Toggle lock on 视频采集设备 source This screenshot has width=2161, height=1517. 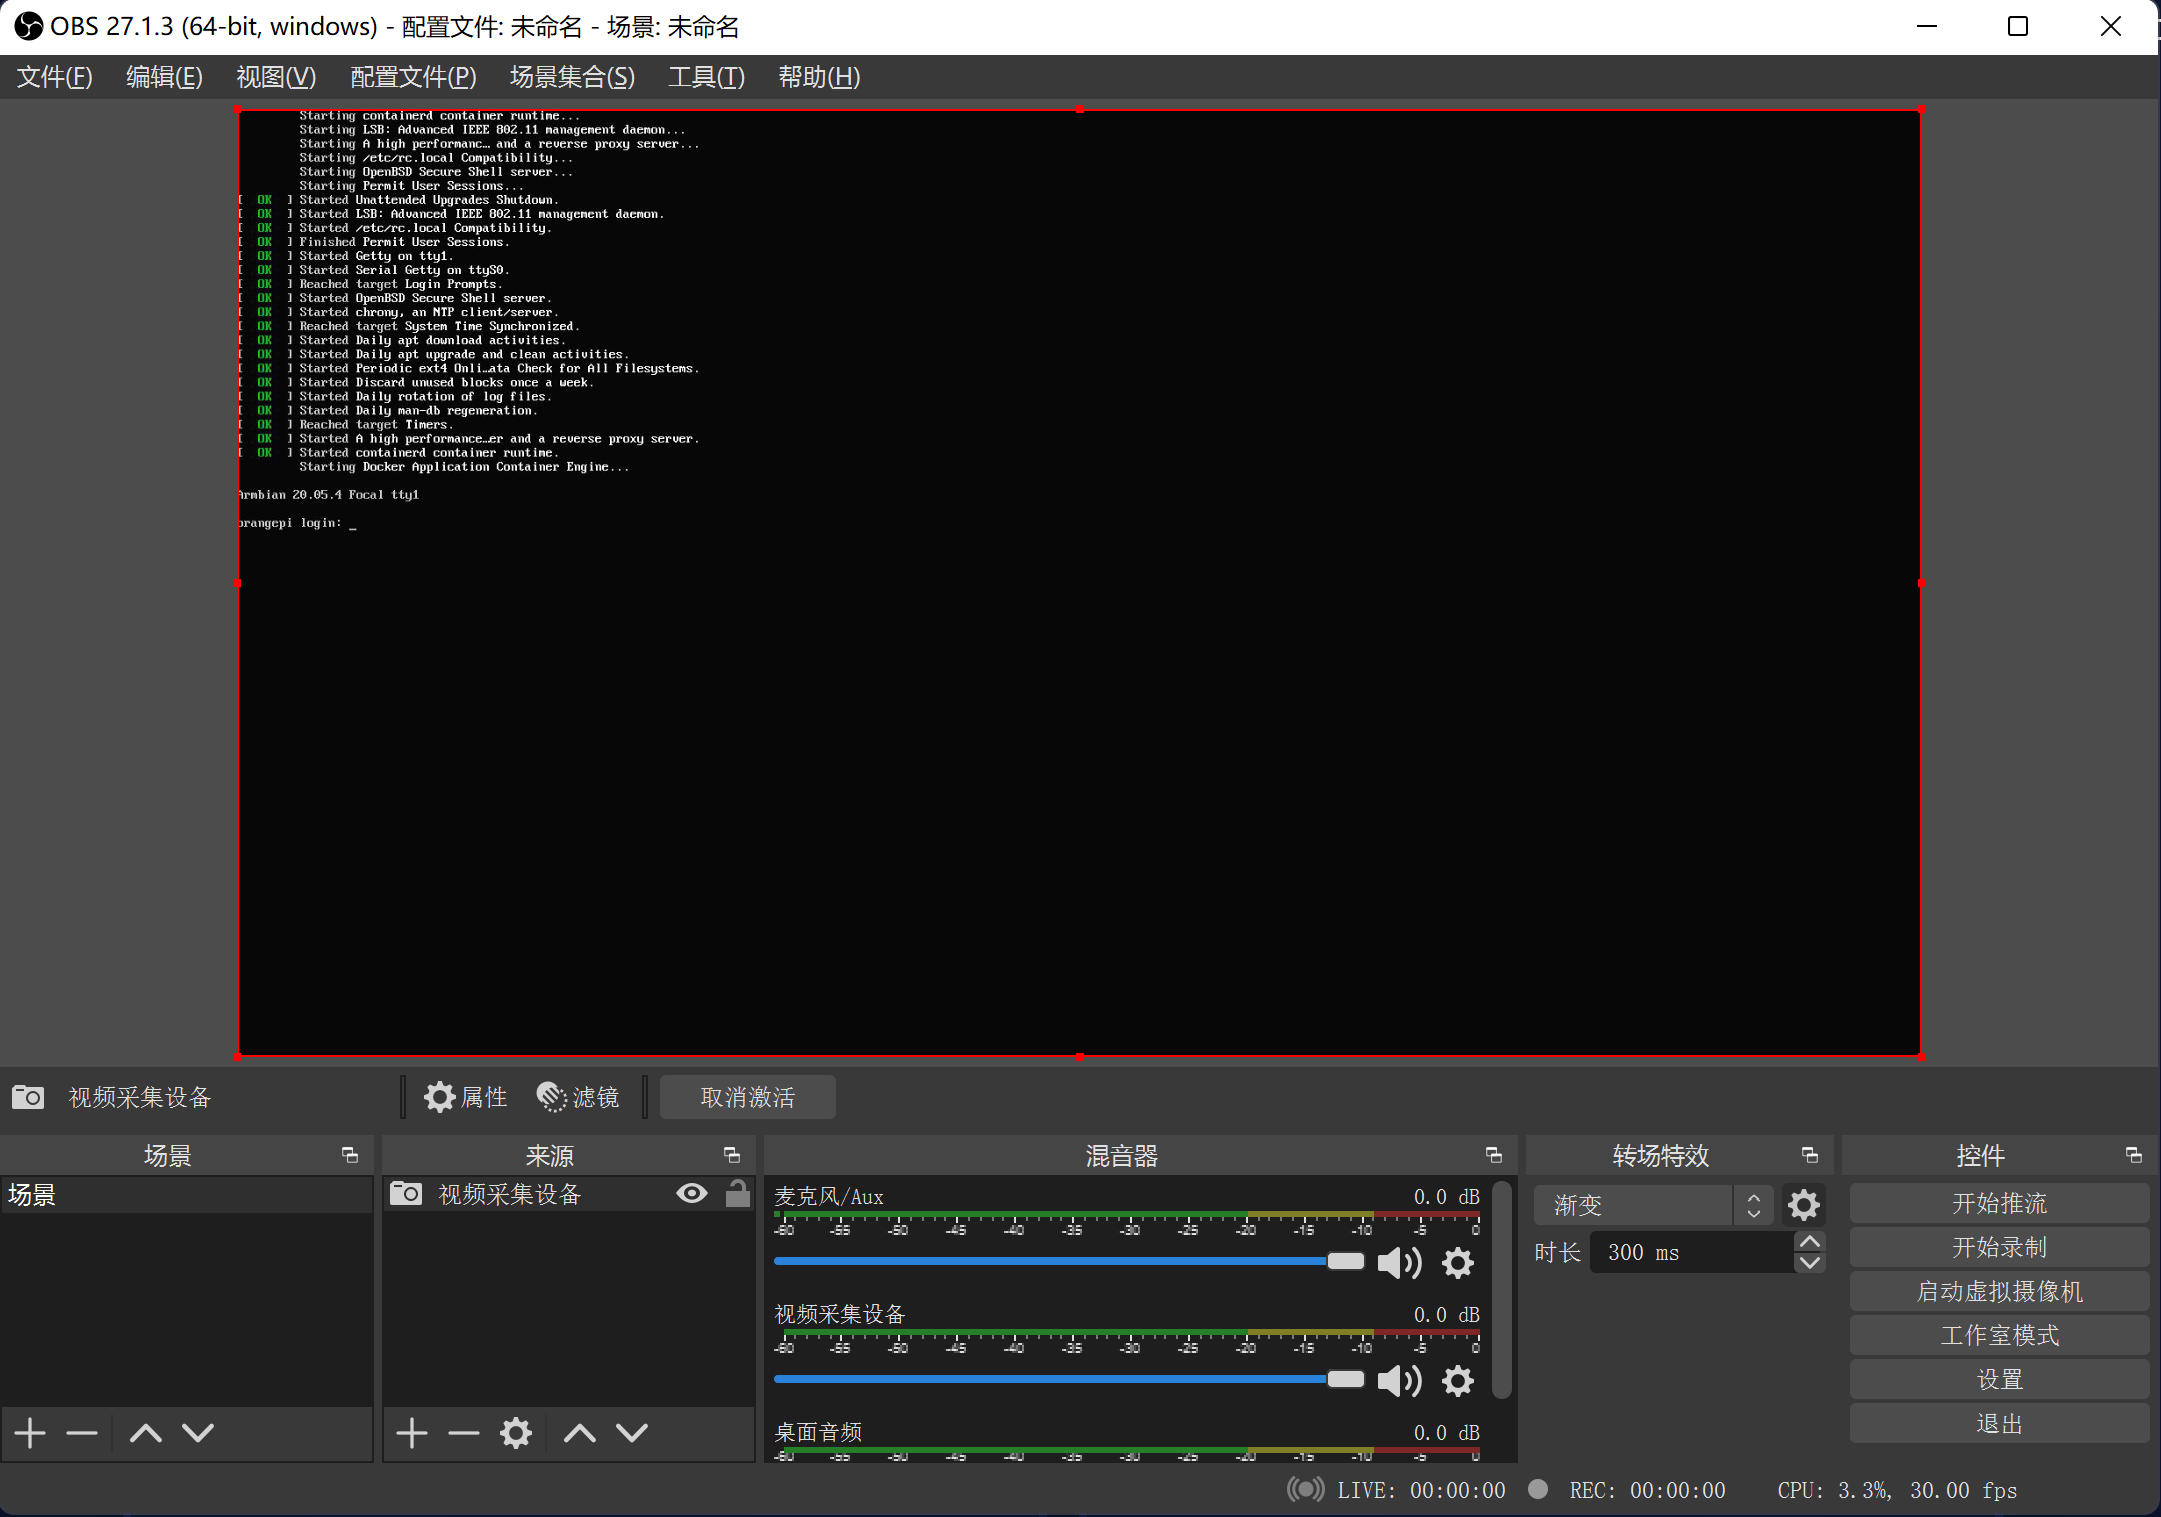pos(737,1193)
